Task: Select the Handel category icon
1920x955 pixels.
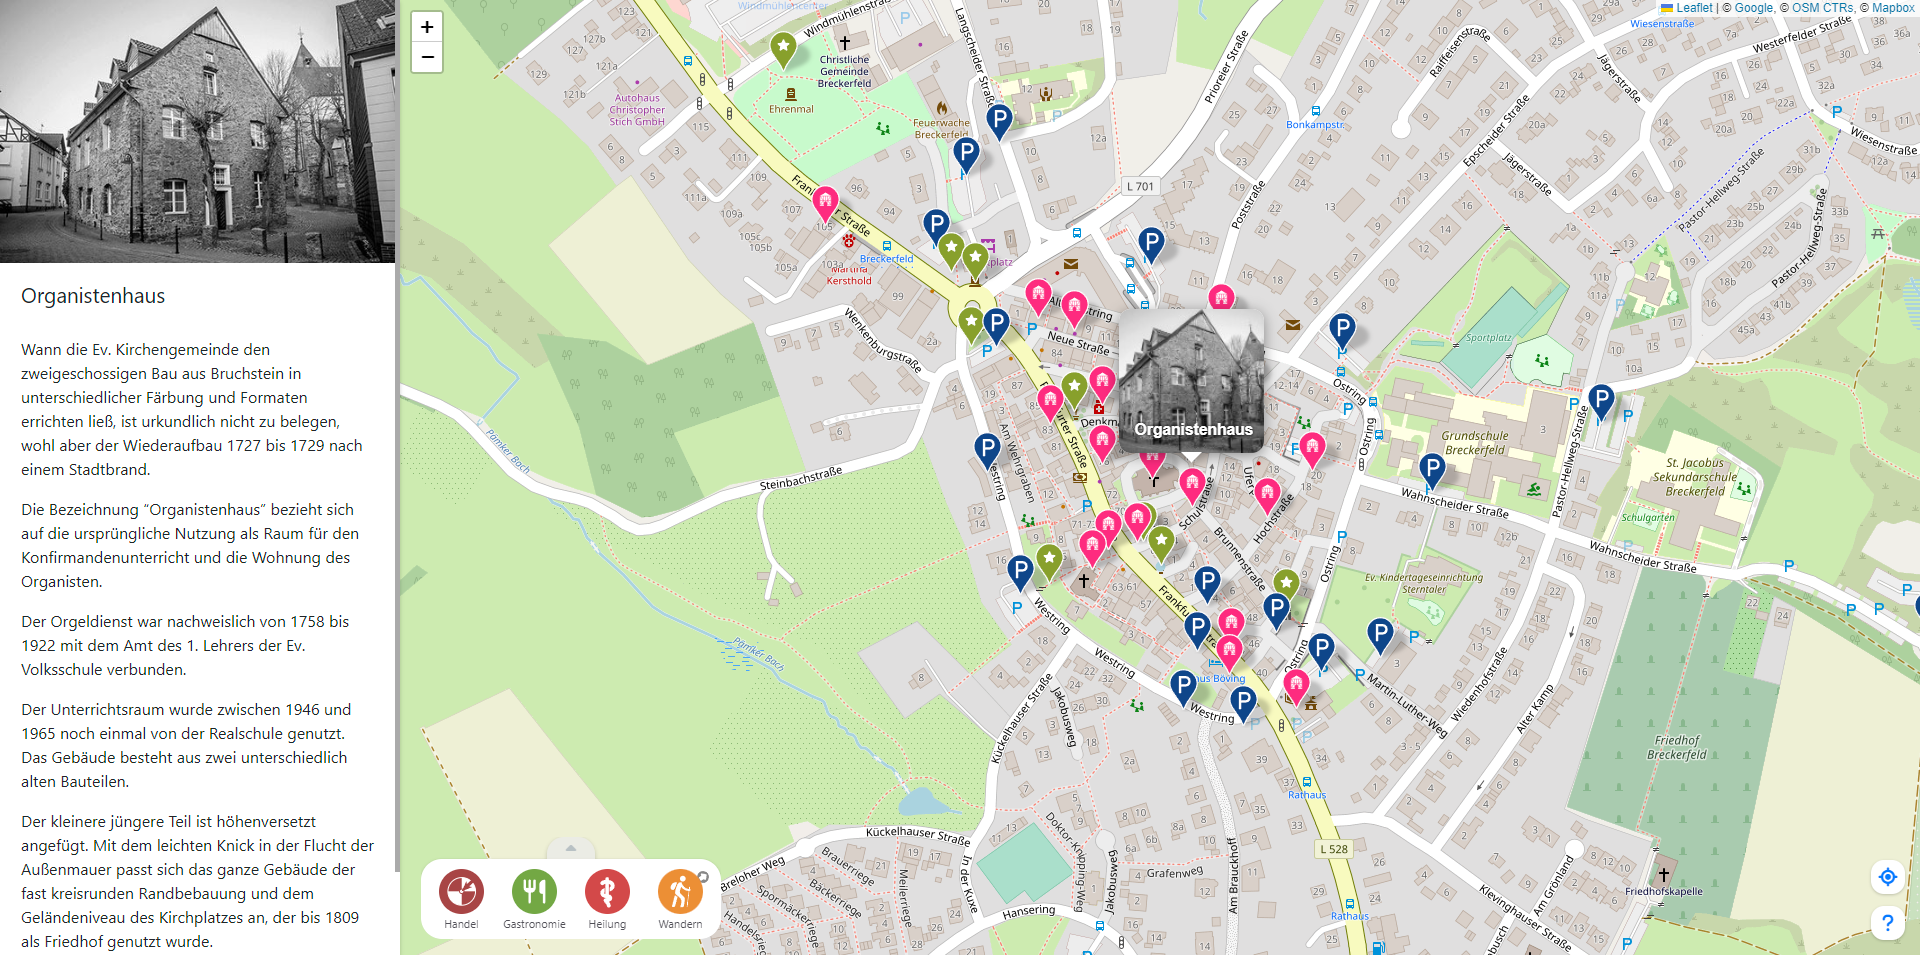Action: tap(461, 891)
